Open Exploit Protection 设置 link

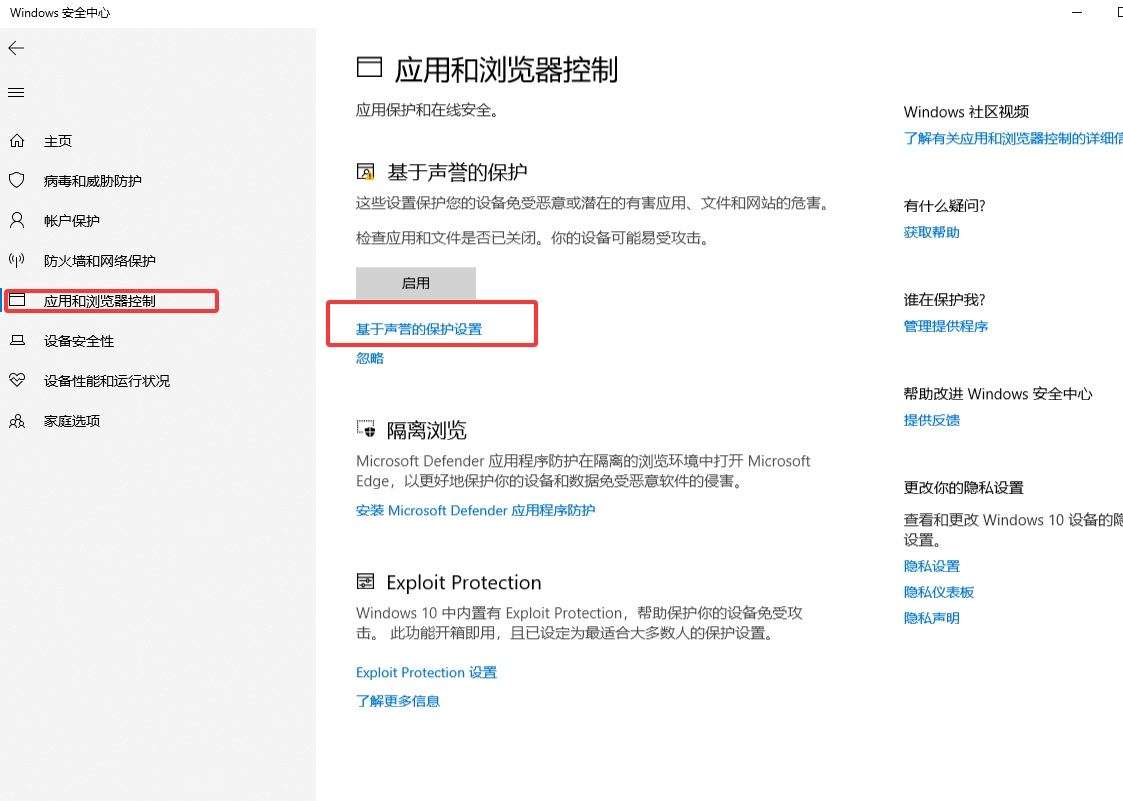426,673
